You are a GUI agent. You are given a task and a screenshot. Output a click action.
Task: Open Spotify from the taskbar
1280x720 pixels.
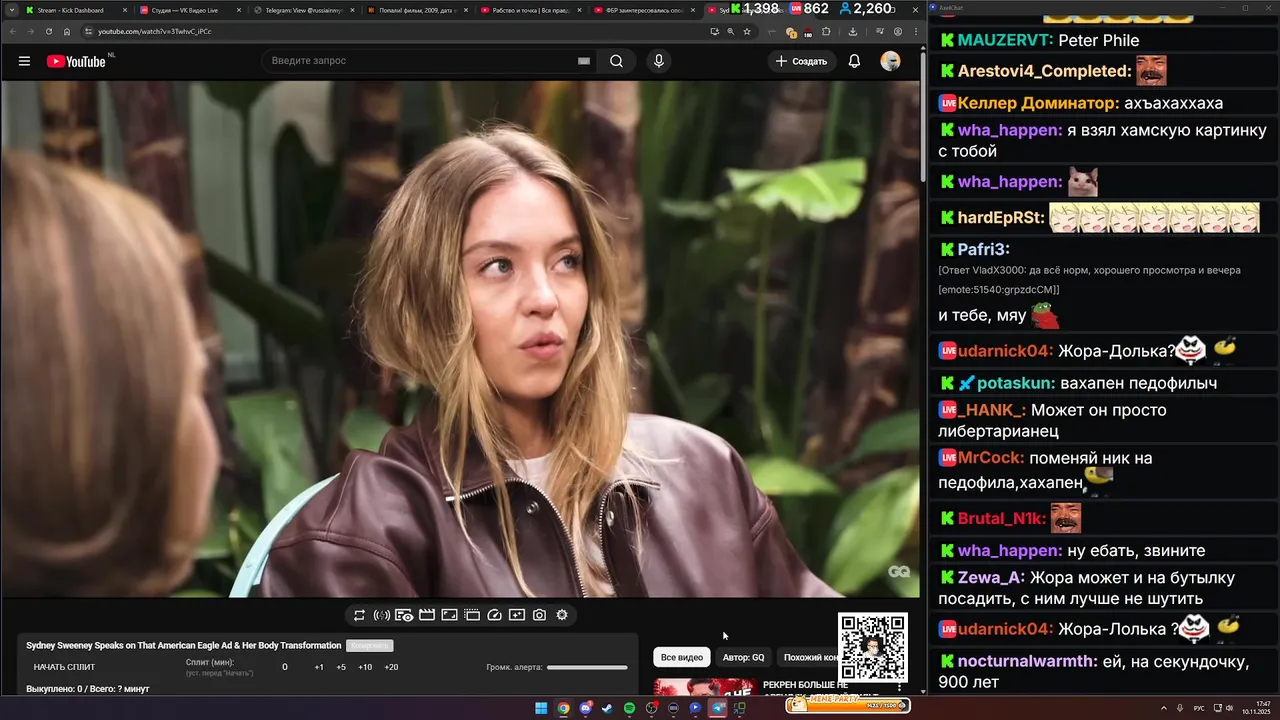pyautogui.click(x=629, y=708)
